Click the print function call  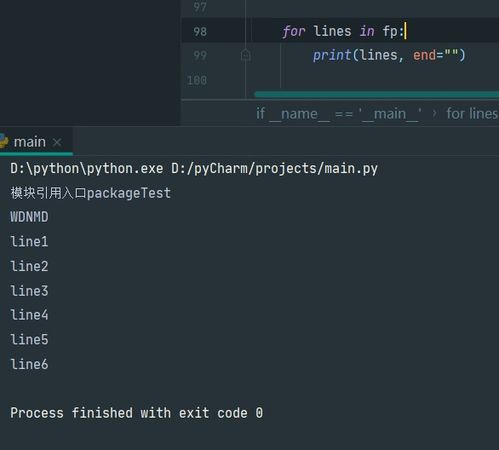332,55
